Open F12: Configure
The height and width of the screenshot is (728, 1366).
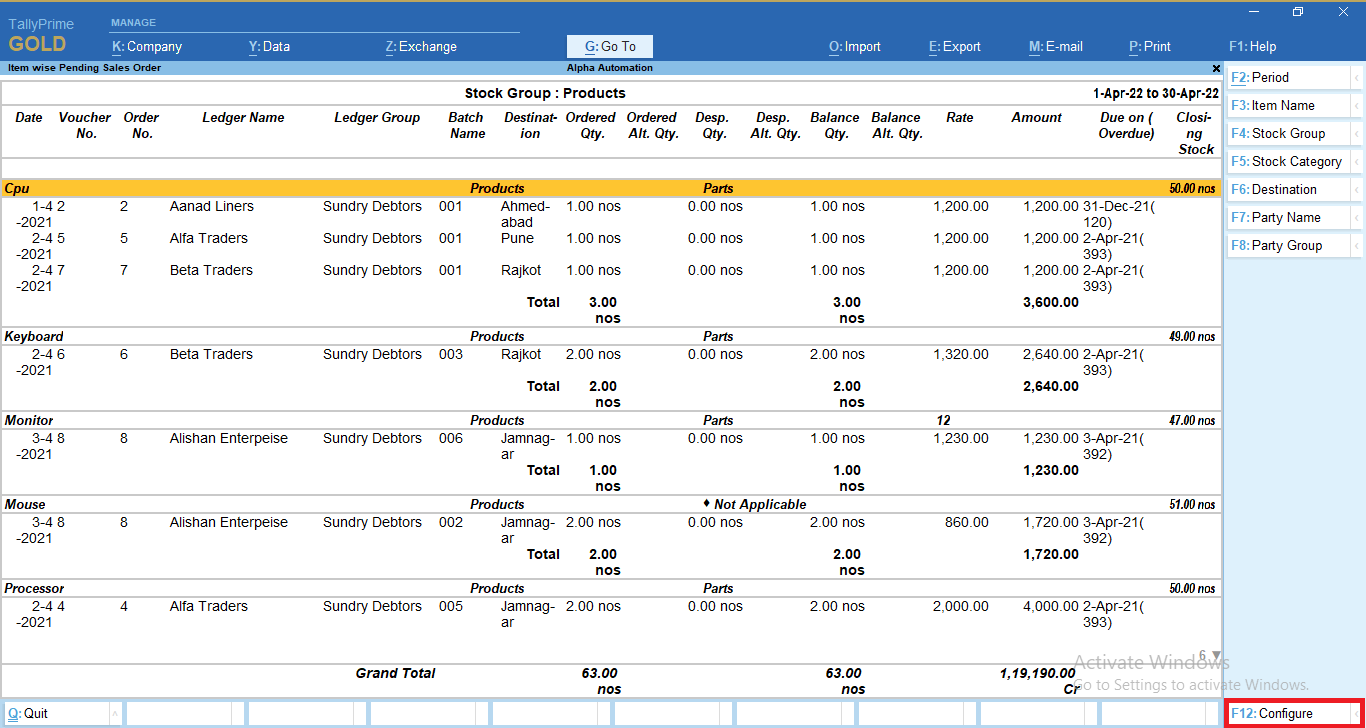[1290, 713]
